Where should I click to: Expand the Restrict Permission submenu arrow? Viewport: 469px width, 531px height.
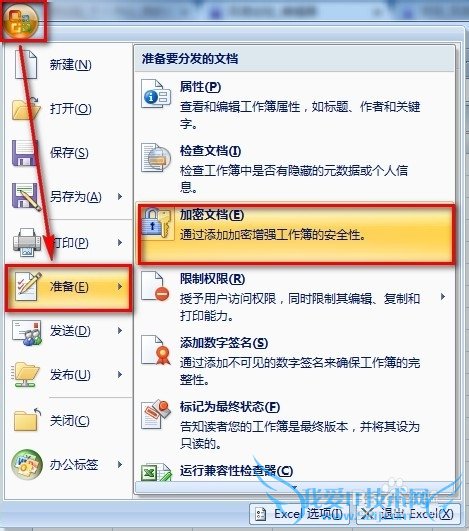[443, 297]
